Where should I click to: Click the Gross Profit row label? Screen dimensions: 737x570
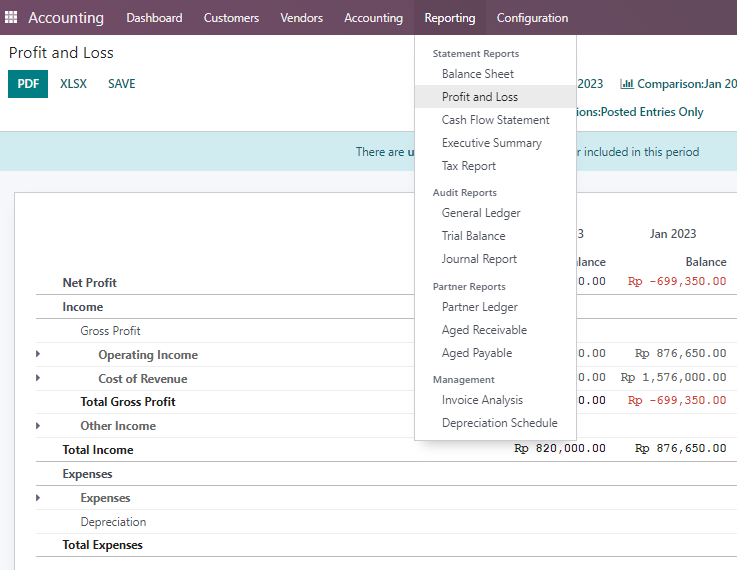pyautogui.click(x=110, y=331)
